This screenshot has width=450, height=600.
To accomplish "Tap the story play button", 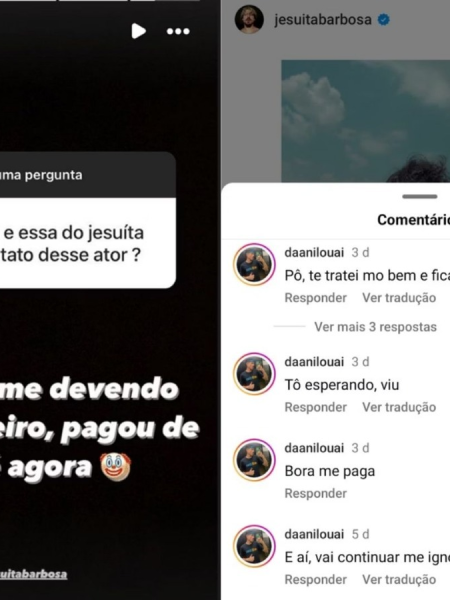I will [139, 31].
